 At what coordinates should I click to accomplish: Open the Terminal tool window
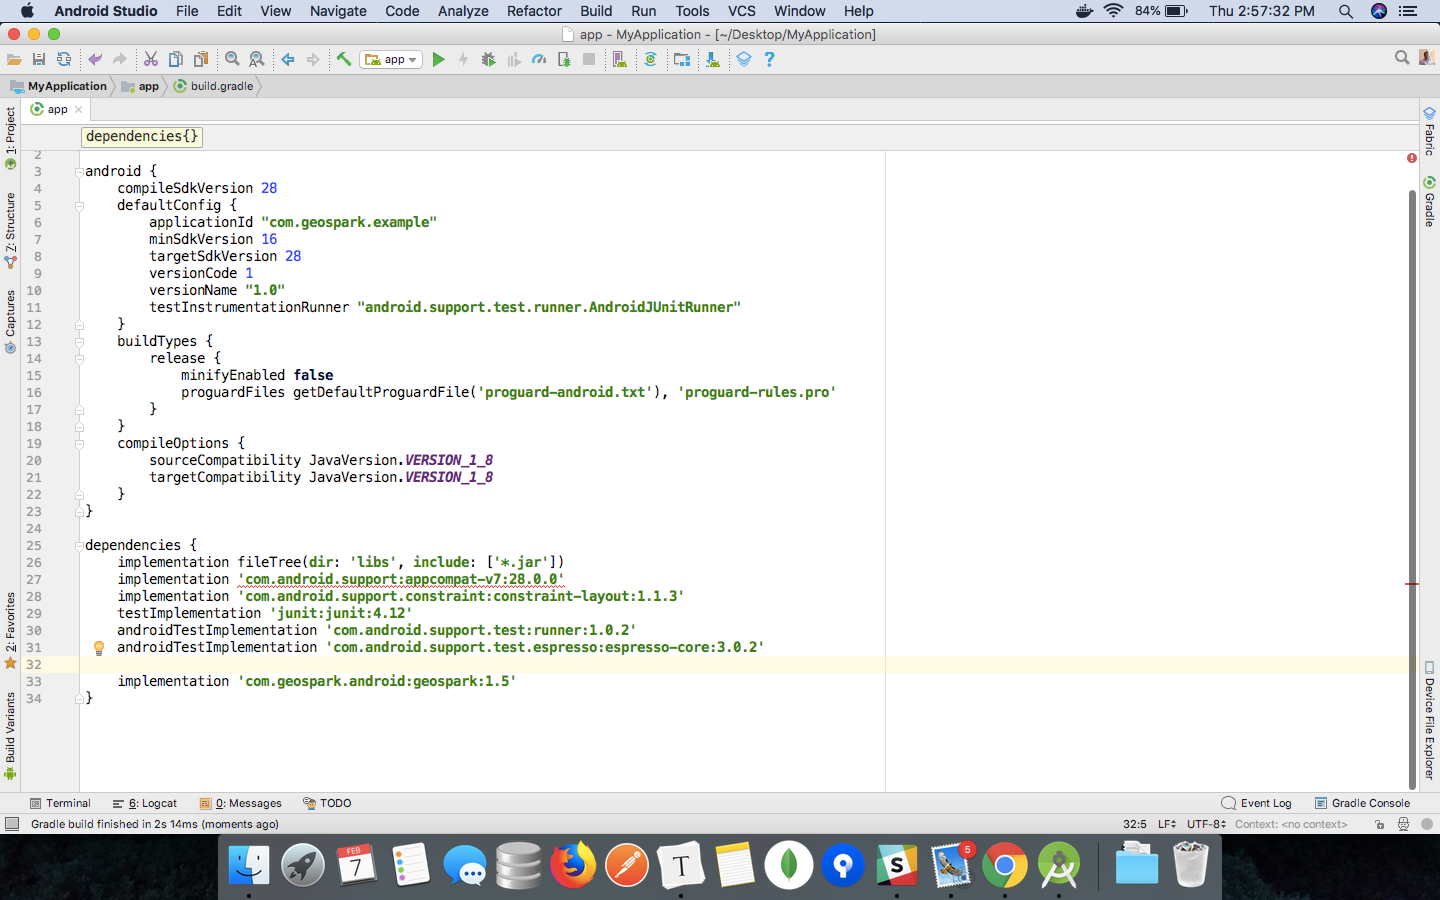(x=60, y=803)
